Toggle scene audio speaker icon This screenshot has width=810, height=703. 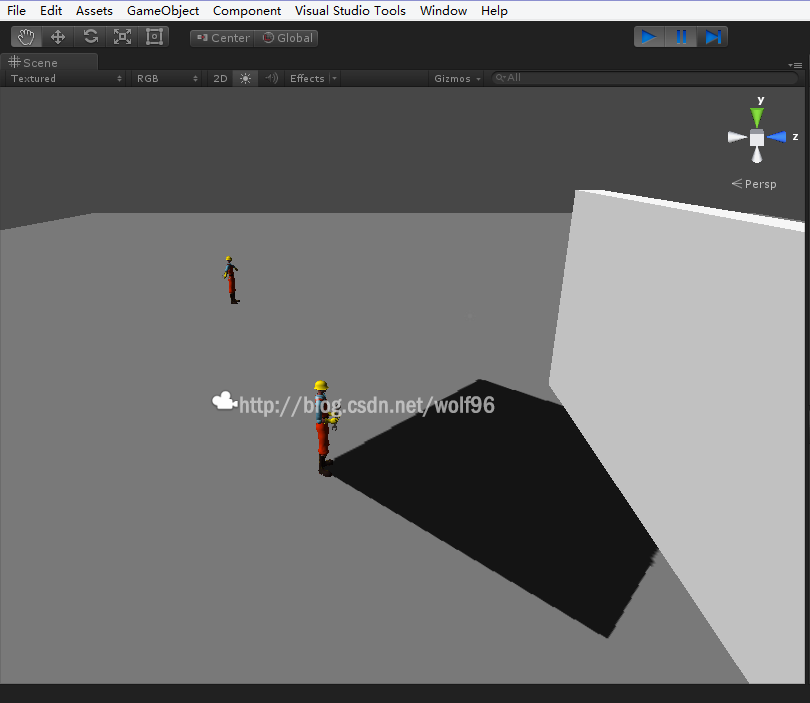(271, 79)
